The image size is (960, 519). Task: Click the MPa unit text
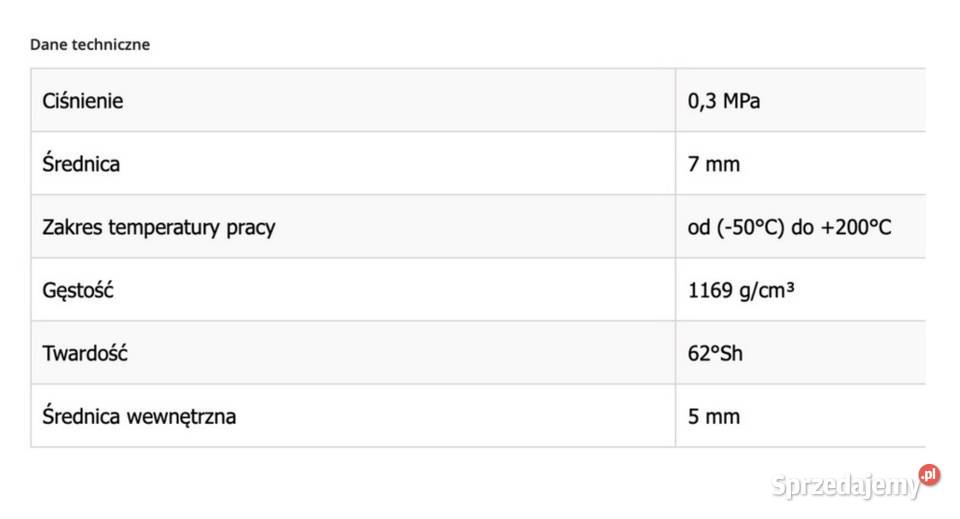741,101
